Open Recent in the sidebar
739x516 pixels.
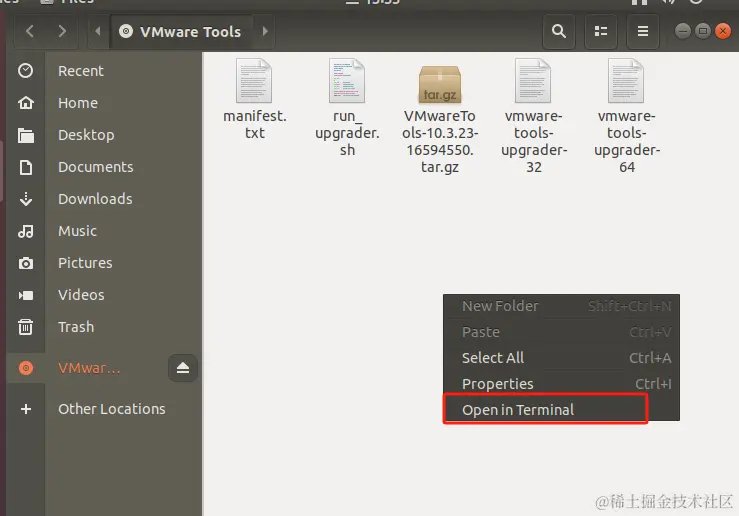[81, 71]
